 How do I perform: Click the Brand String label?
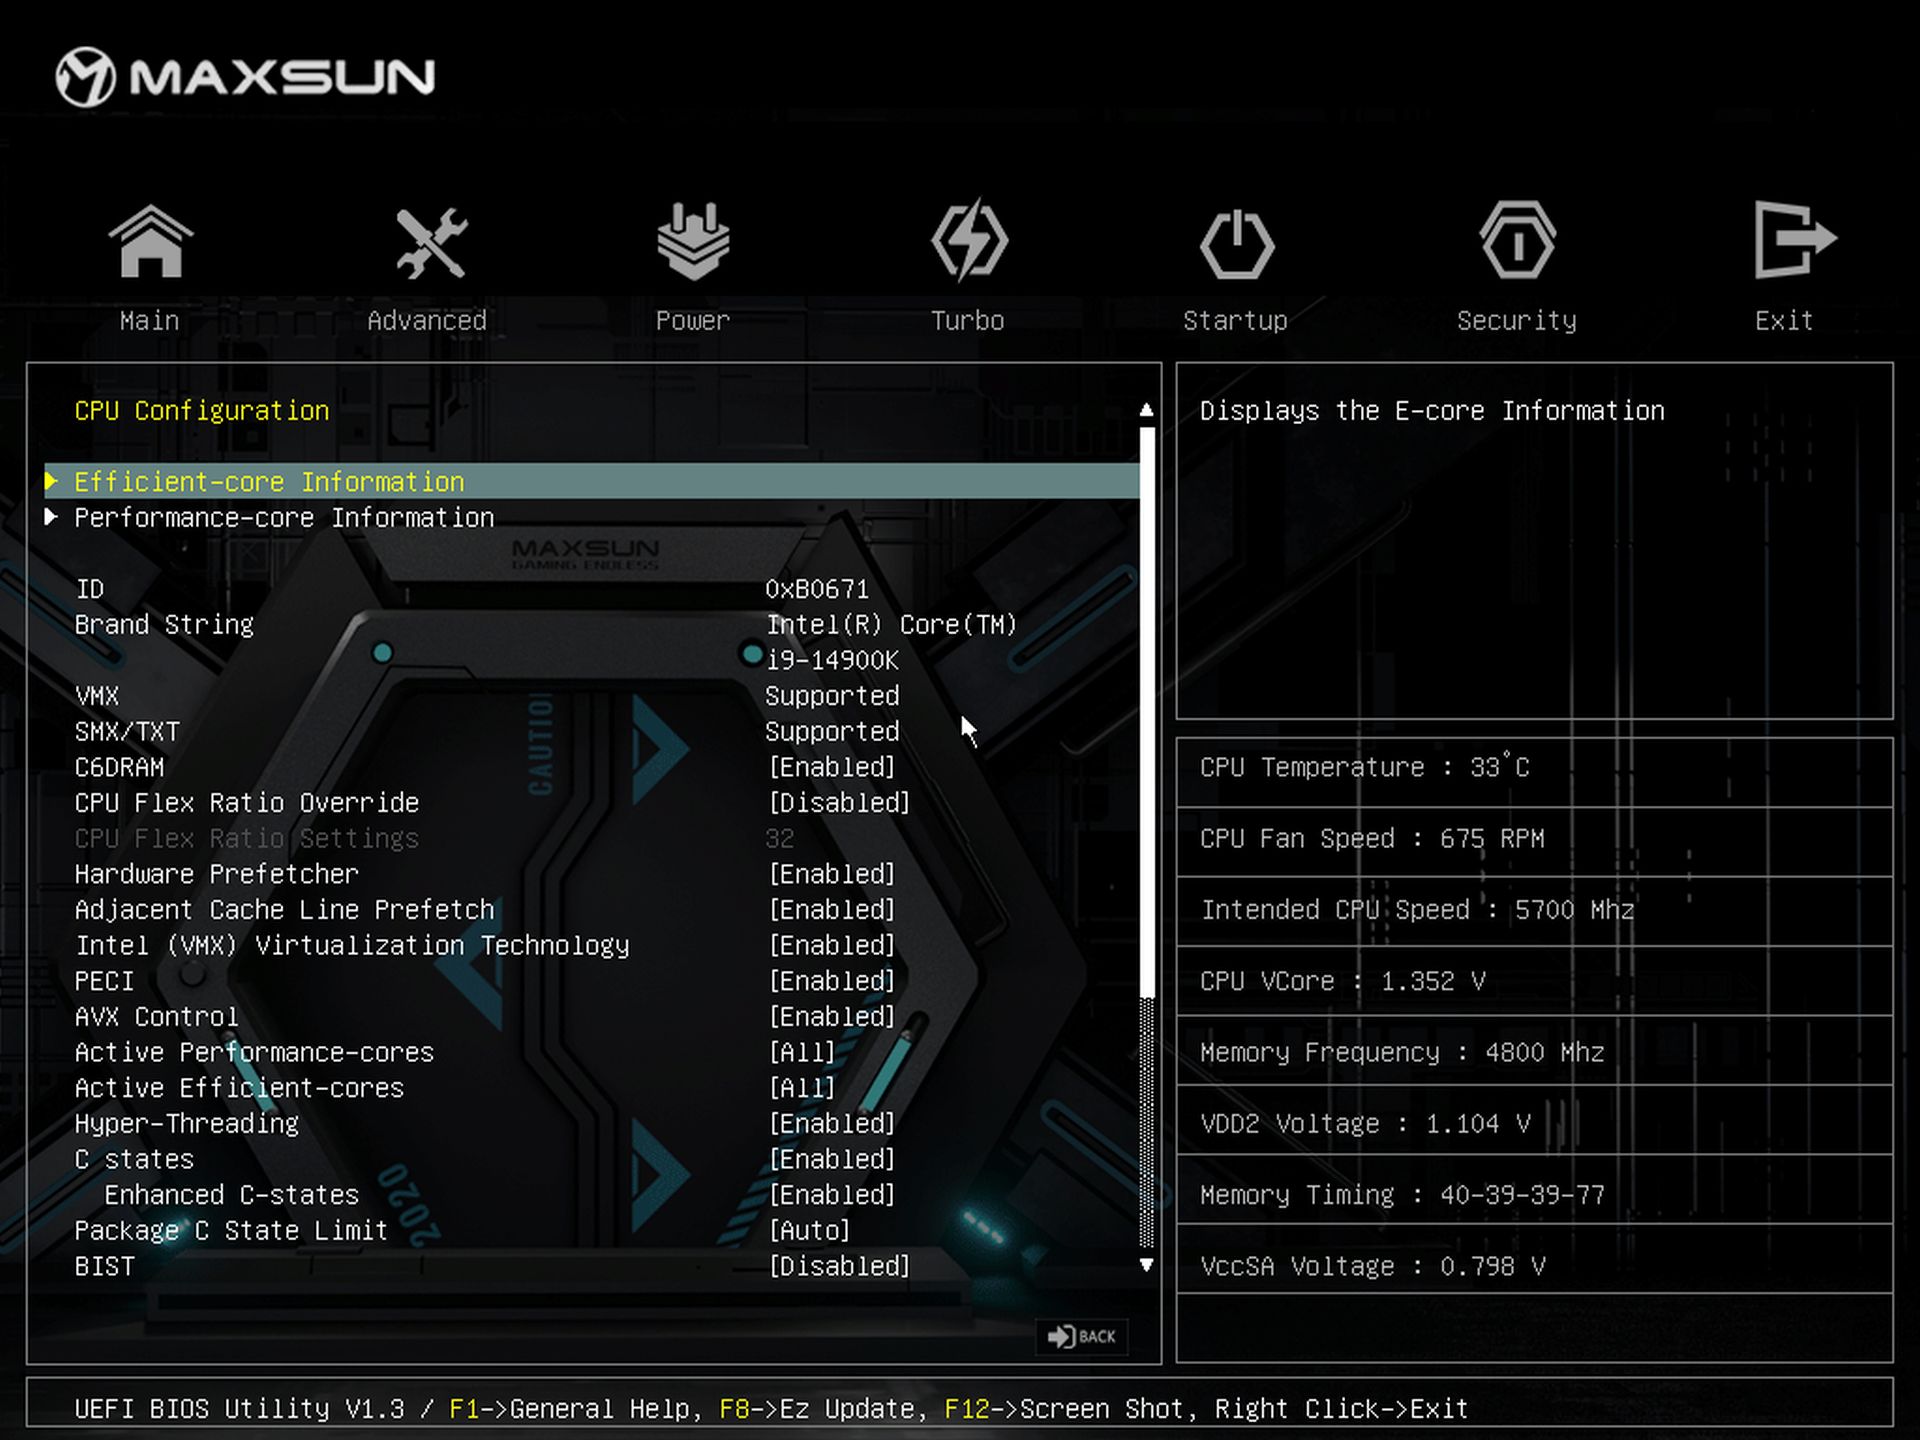coord(164,625)
